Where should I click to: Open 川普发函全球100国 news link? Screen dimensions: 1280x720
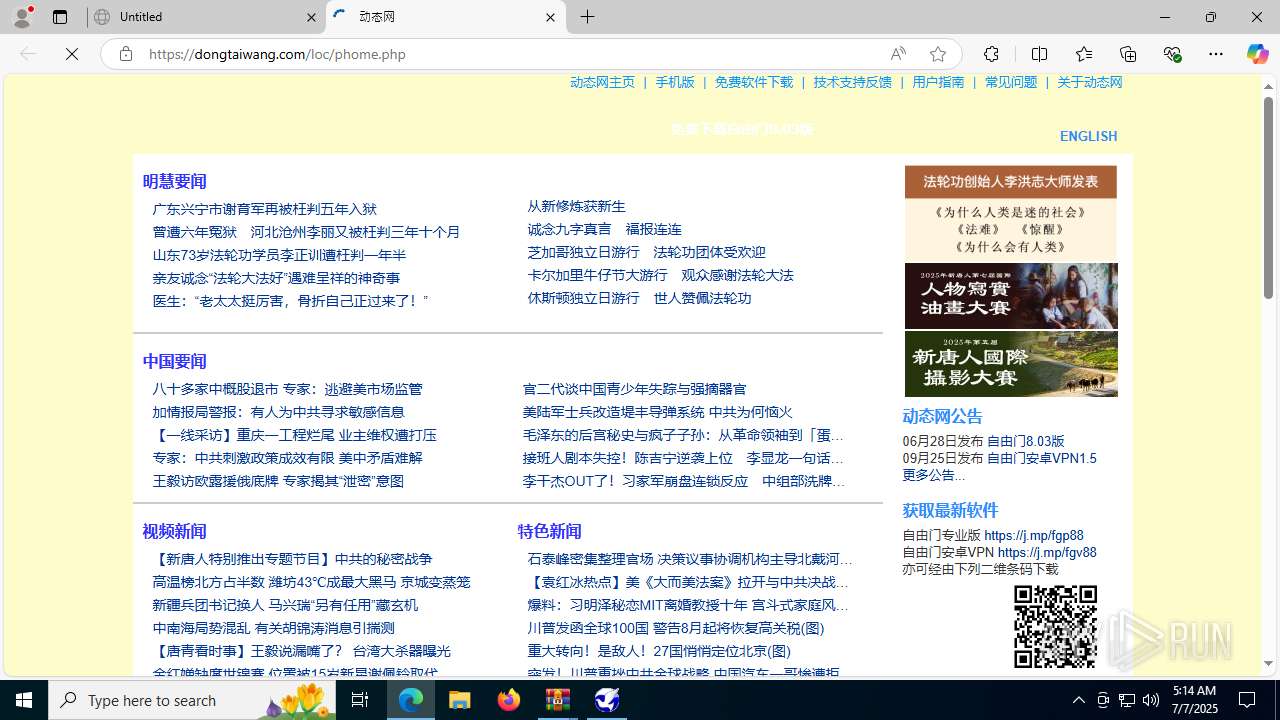(675, 628)
